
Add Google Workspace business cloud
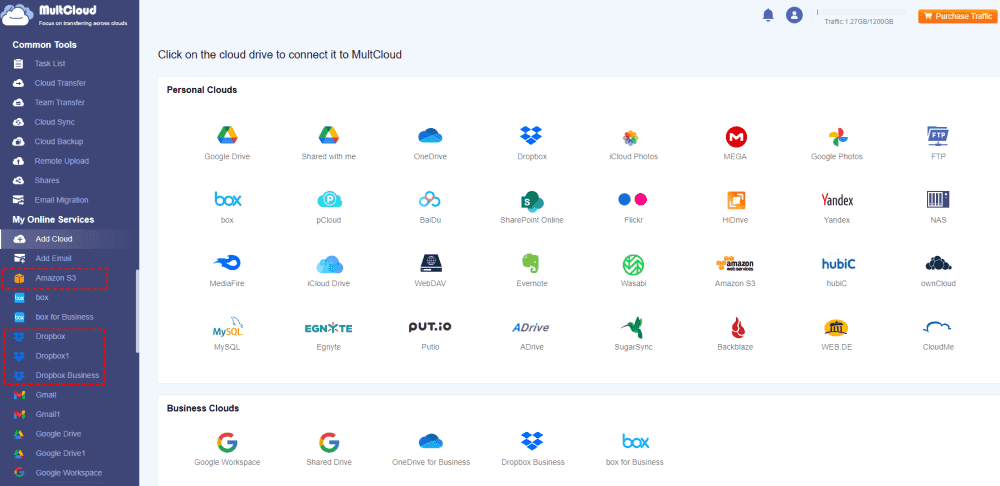tap(227, 448)
